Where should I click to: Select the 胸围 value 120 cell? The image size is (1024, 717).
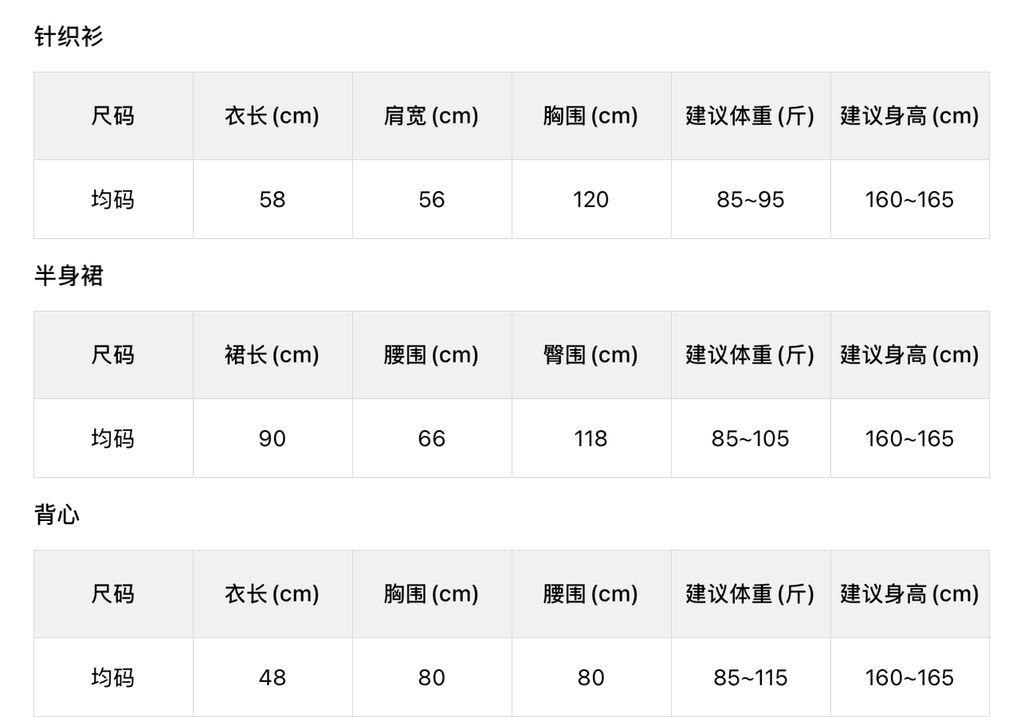590,200
